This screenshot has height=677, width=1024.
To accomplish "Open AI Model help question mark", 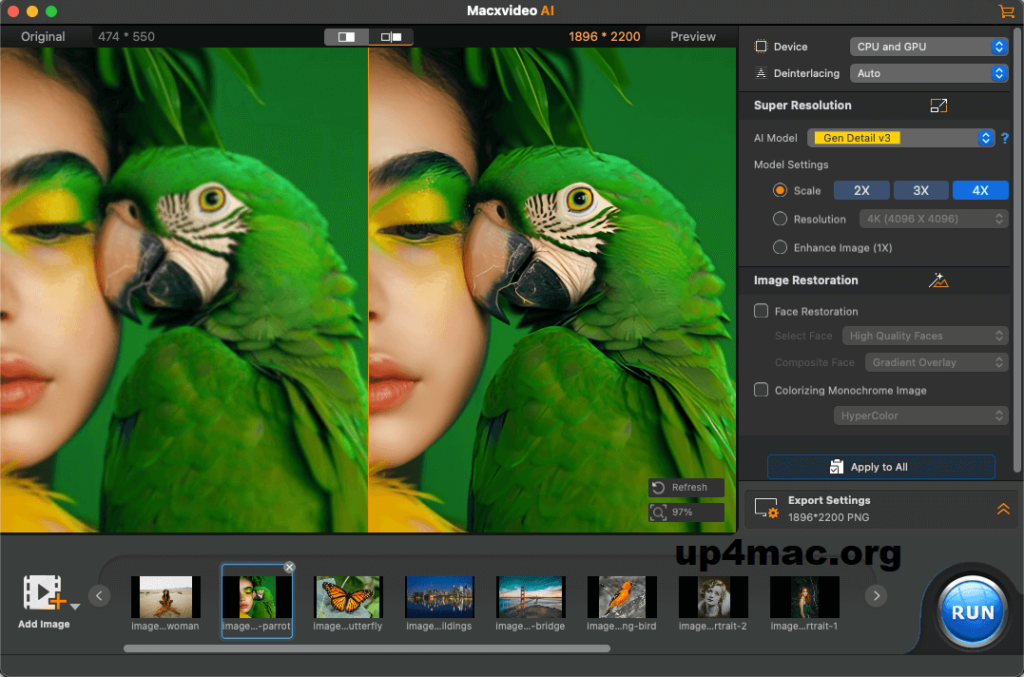I will (1004, 139).
